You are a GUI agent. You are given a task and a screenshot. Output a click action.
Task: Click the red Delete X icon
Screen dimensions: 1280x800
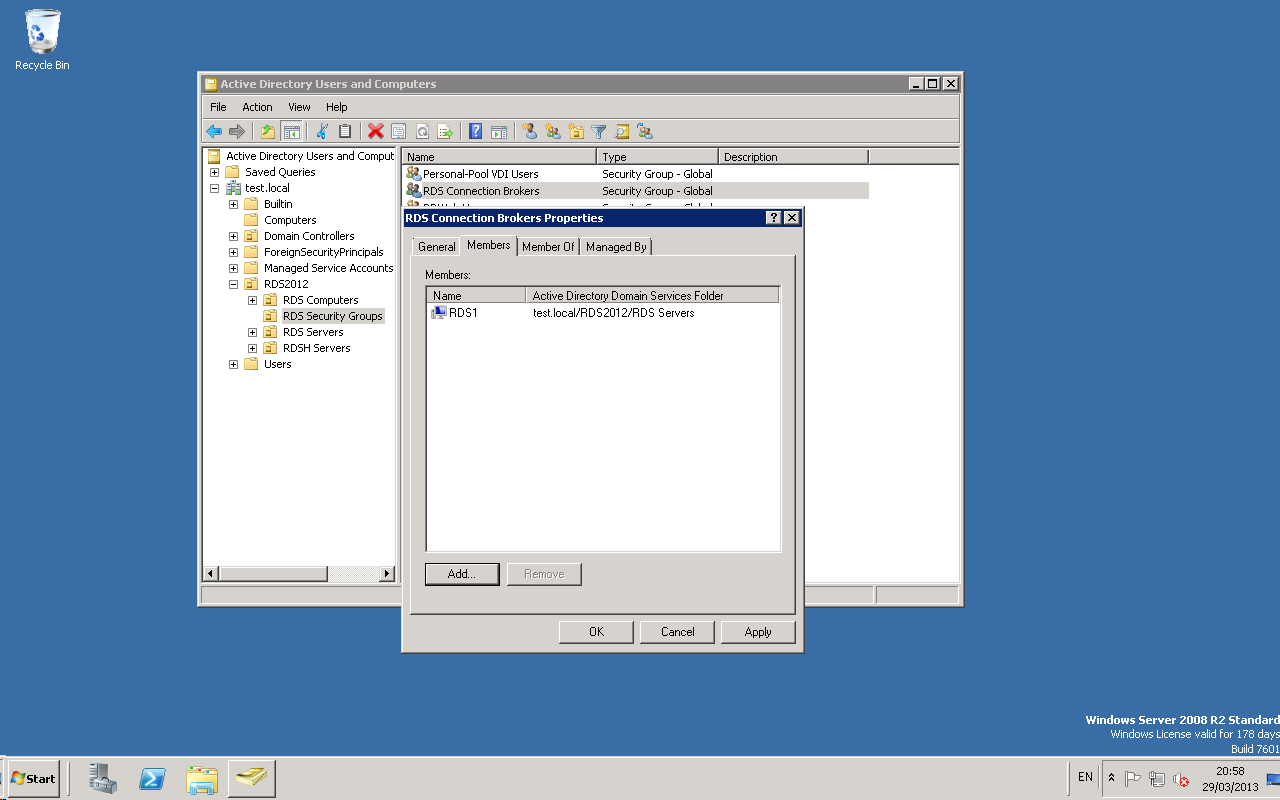tap(375, 131)
